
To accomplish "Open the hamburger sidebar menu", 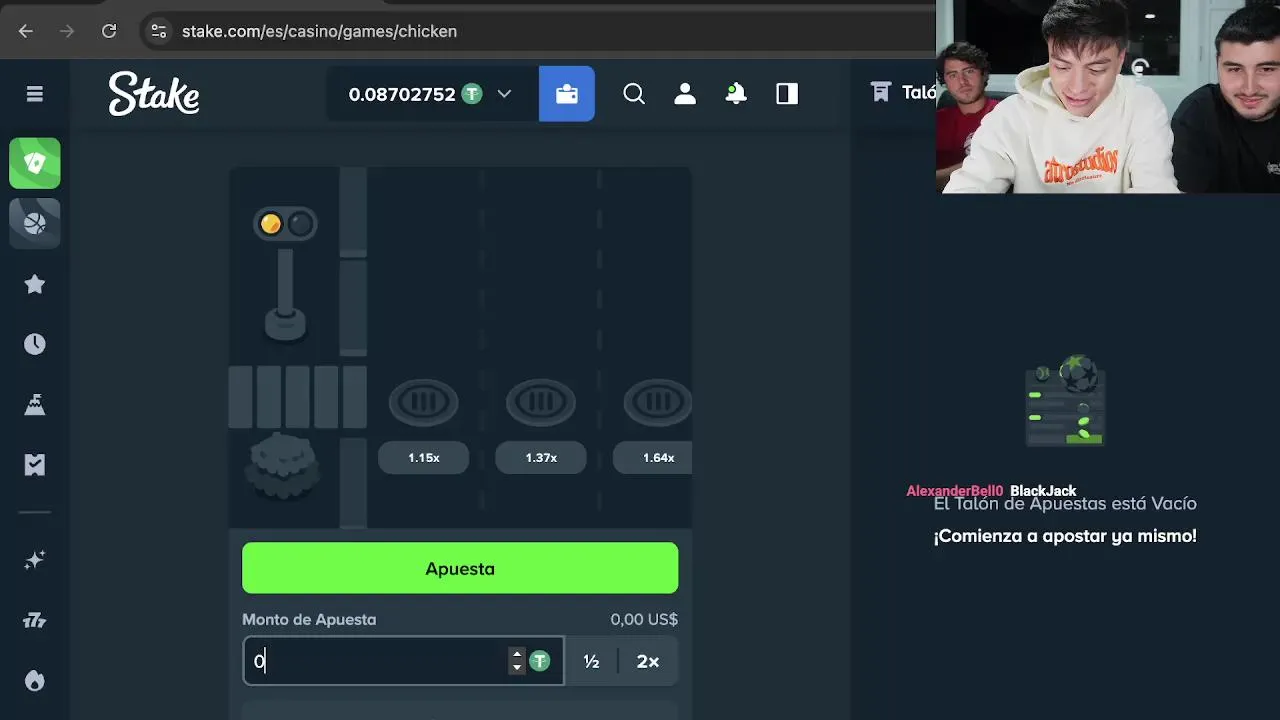I will (x=35, y=94).
